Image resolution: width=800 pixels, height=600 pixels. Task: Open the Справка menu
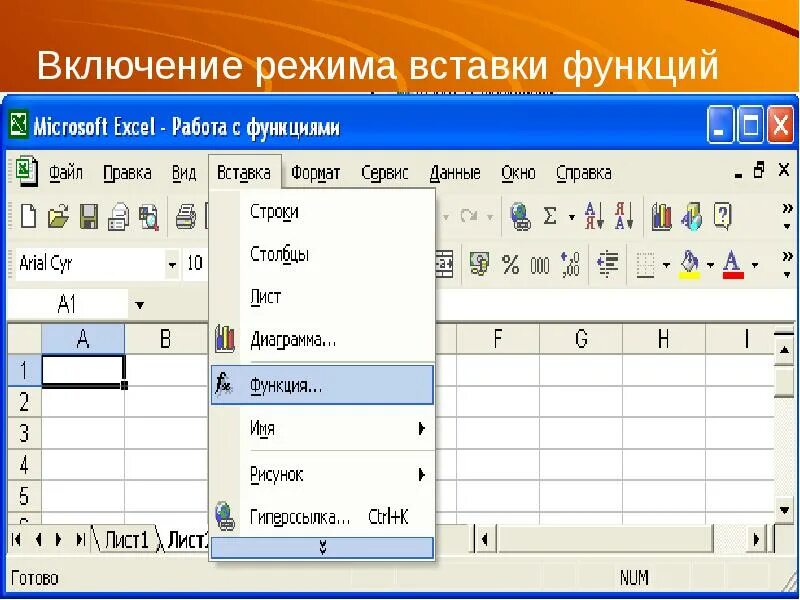coord(584,173)
